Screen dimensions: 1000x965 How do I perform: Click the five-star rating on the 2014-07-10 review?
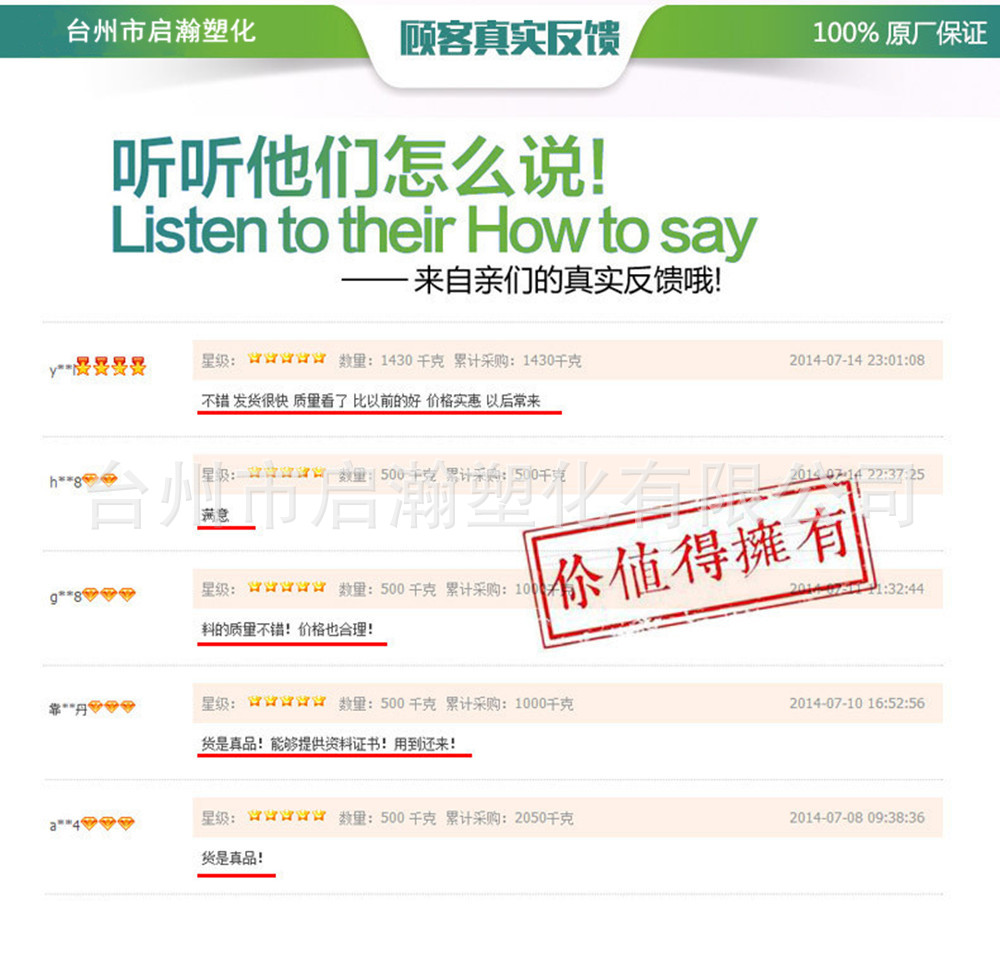[287, 701]
